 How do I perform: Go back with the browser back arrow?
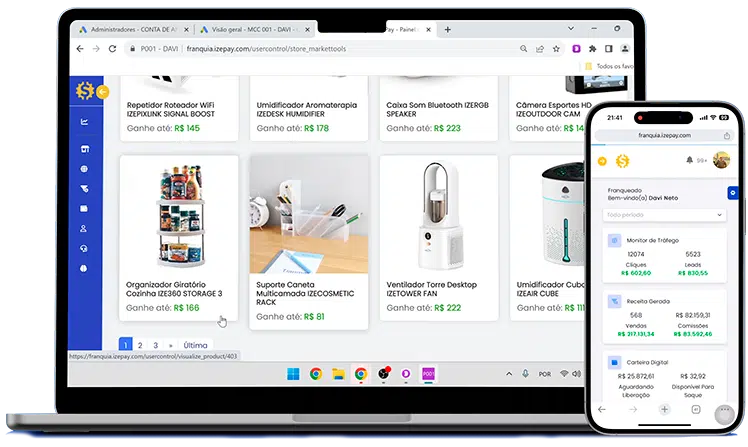[80, 49]
